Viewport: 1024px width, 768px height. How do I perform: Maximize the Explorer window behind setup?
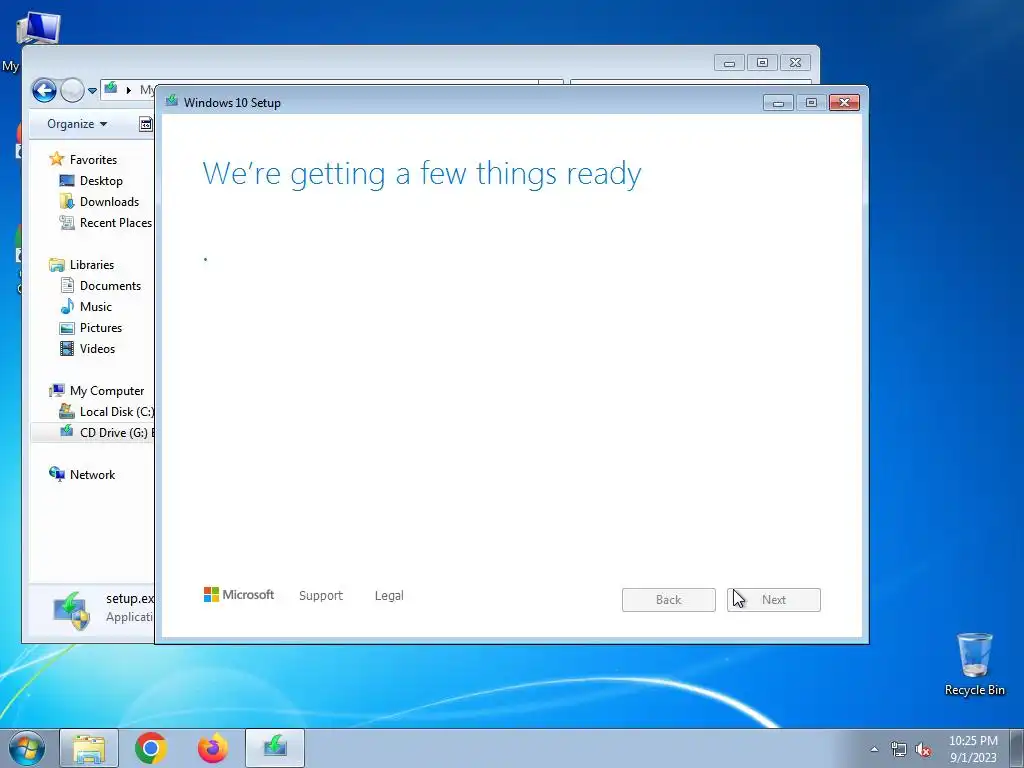coord(762,63)
